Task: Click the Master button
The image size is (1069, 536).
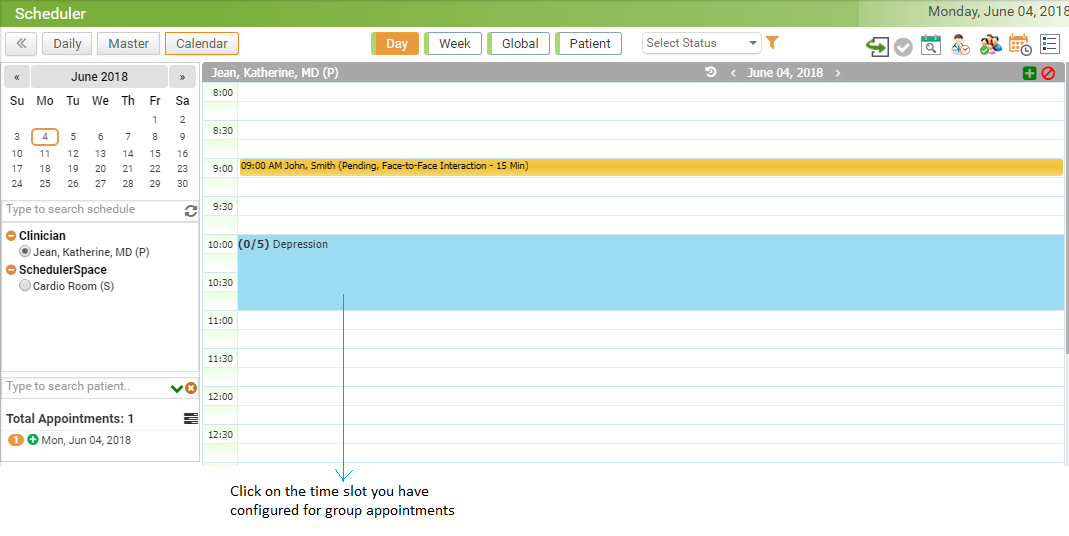Action: (128, 44)
